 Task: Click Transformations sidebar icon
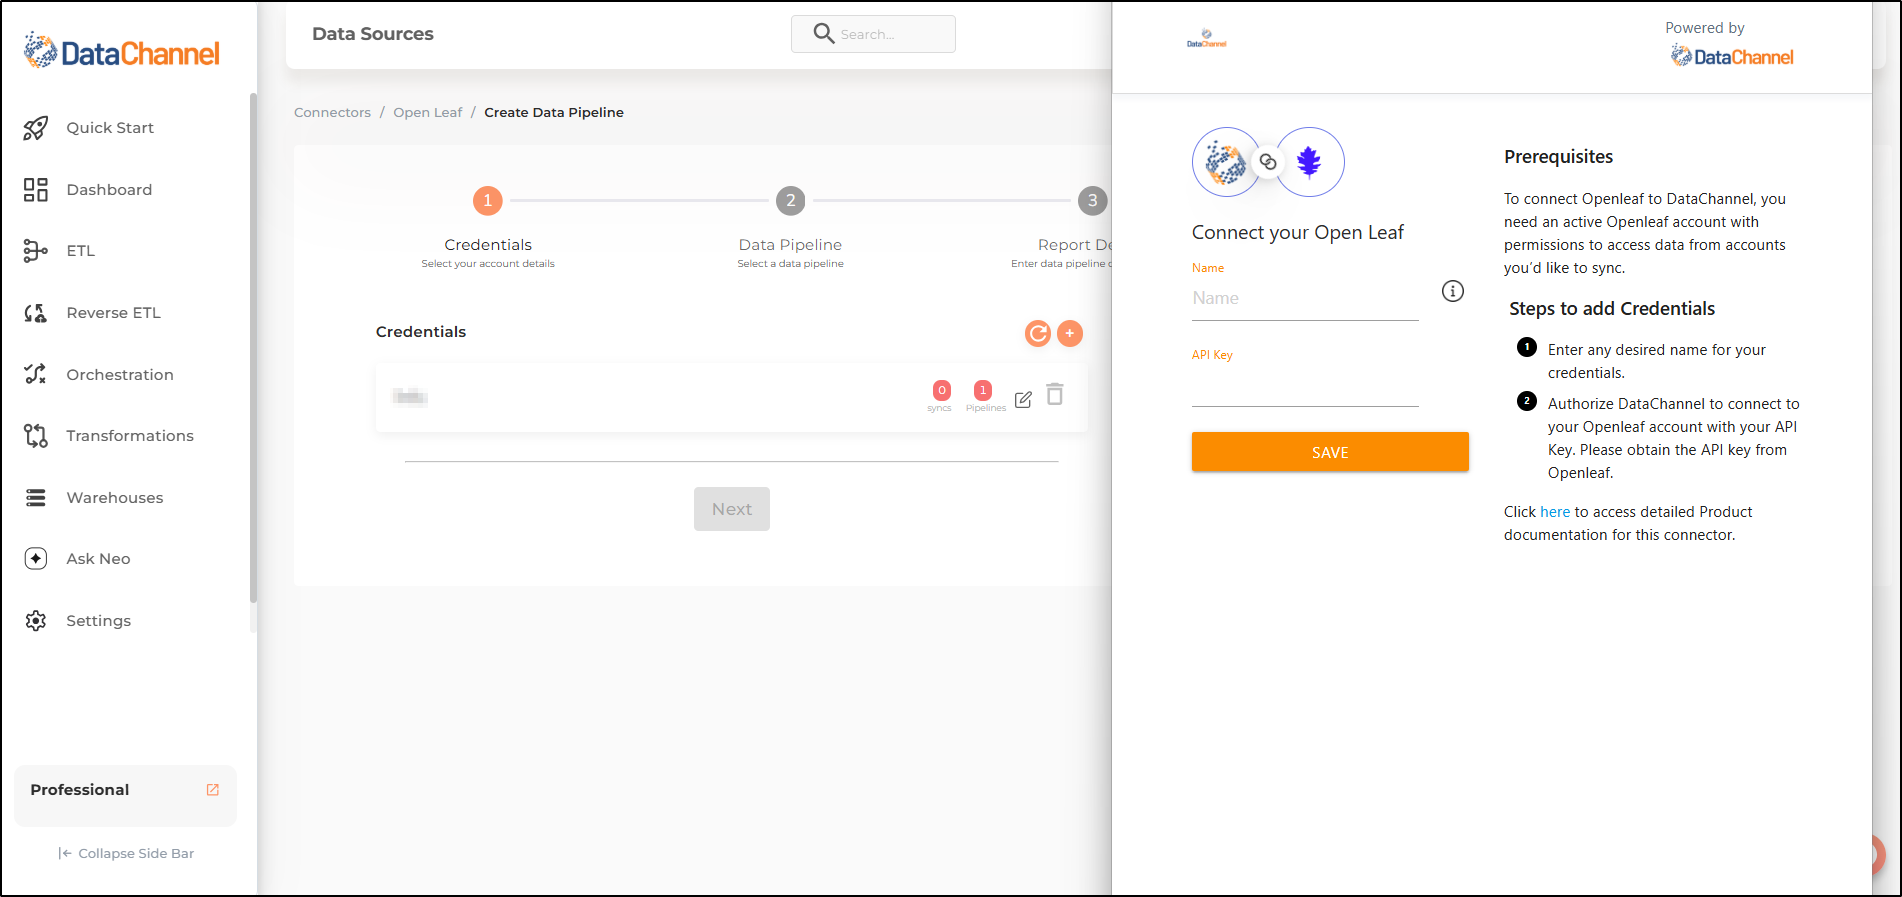[36, 436]
